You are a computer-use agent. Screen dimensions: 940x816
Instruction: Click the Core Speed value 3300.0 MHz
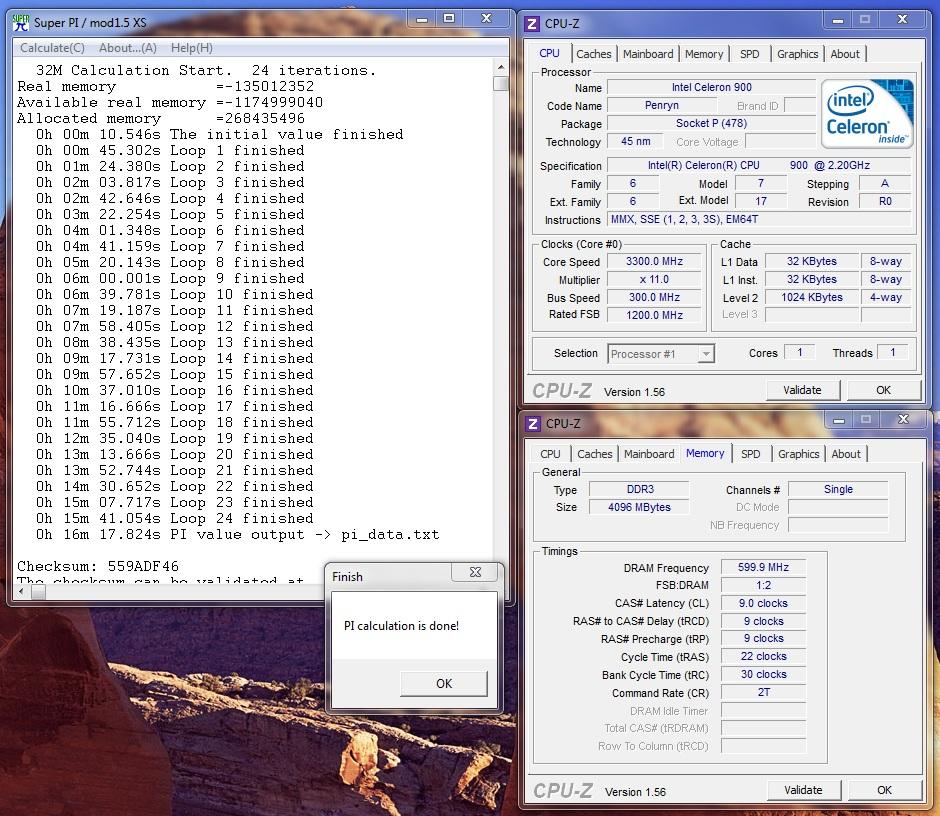(654, 261)
